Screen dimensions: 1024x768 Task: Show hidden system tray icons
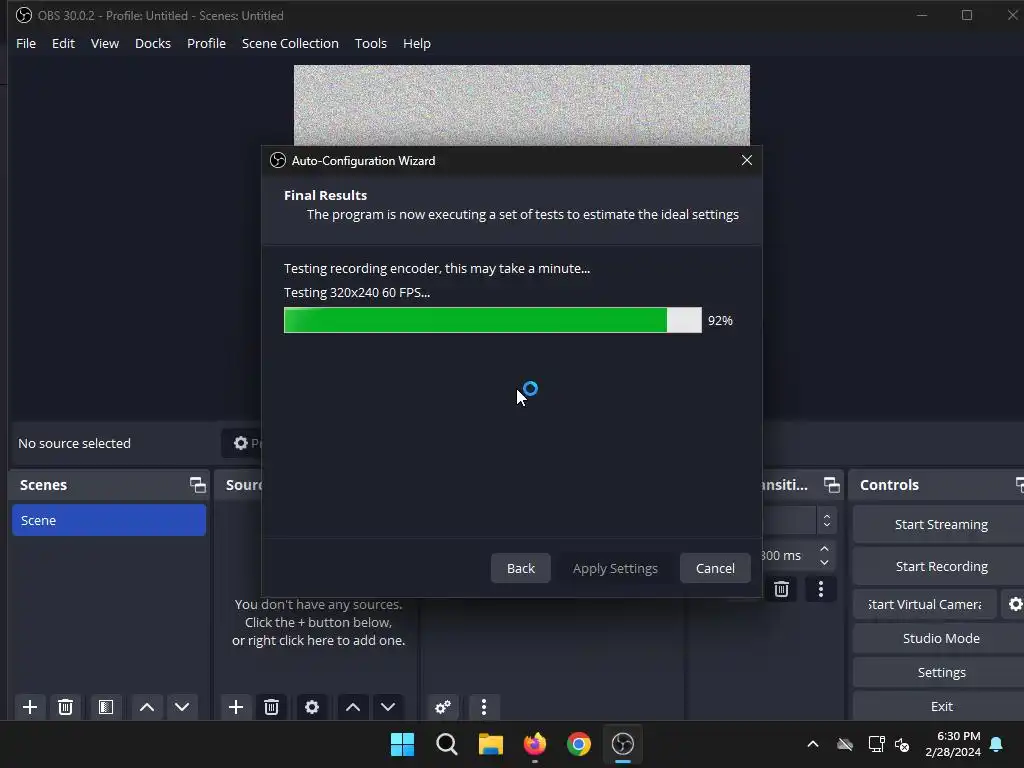[813, 744]
